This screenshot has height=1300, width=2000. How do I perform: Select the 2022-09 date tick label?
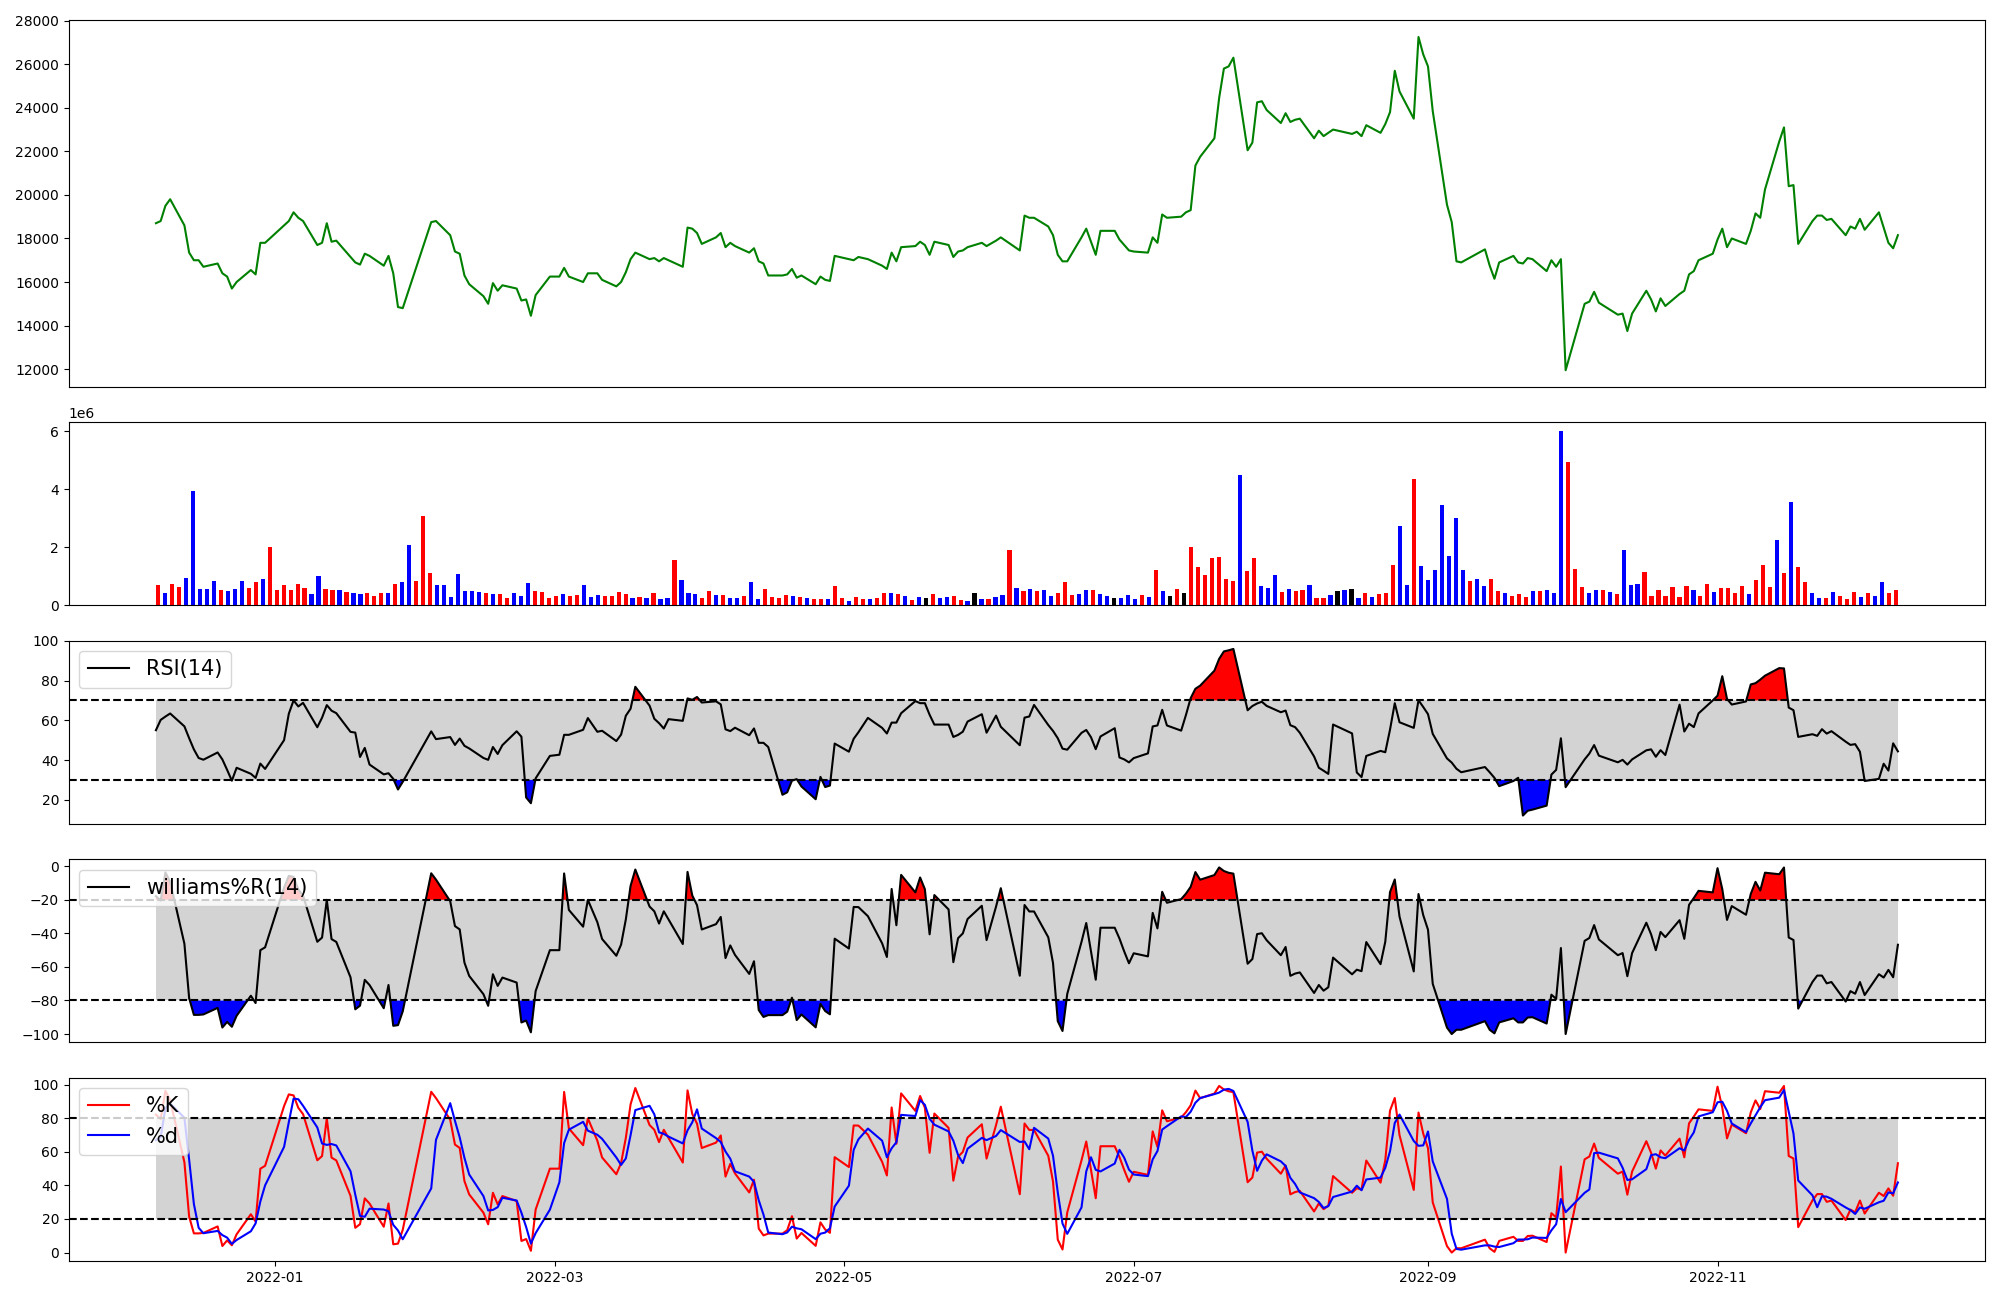pos(1428,1277)
